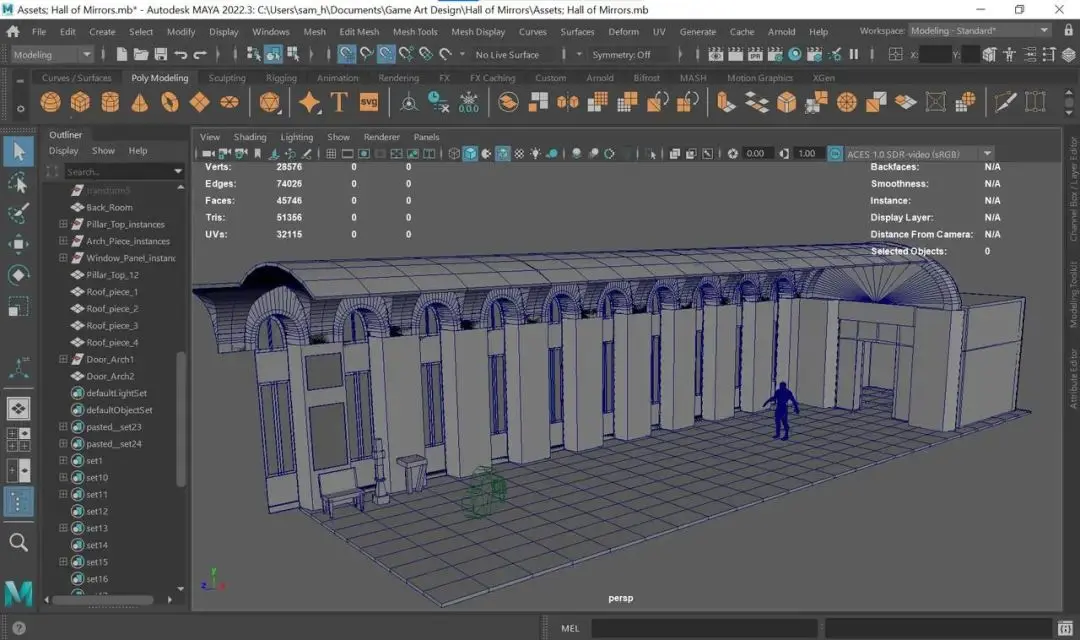Click the search magnifier icon in sidebar
1080x640 pixels.
(x=19, y=543)
